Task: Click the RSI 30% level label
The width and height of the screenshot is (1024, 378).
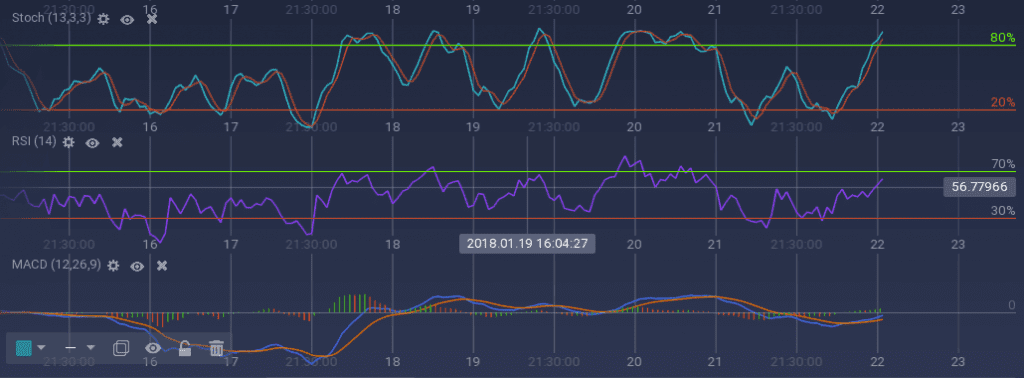Action: pos(1002,211)
